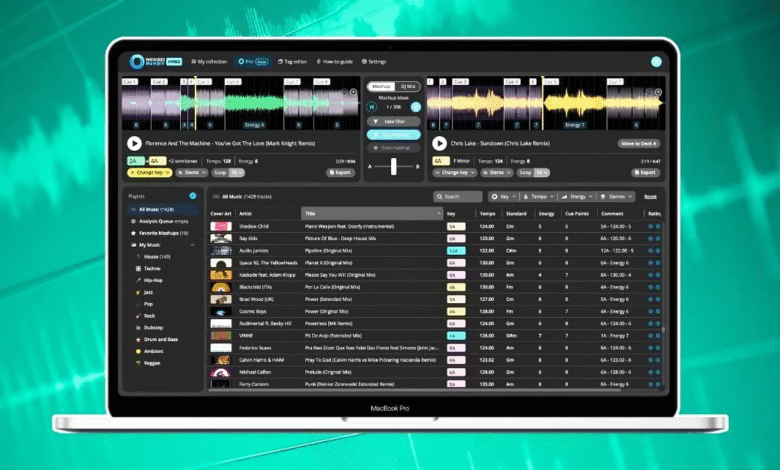Open the My collection tab
The height and width of the screenshot is (470, 780).
tap(209, 62)
